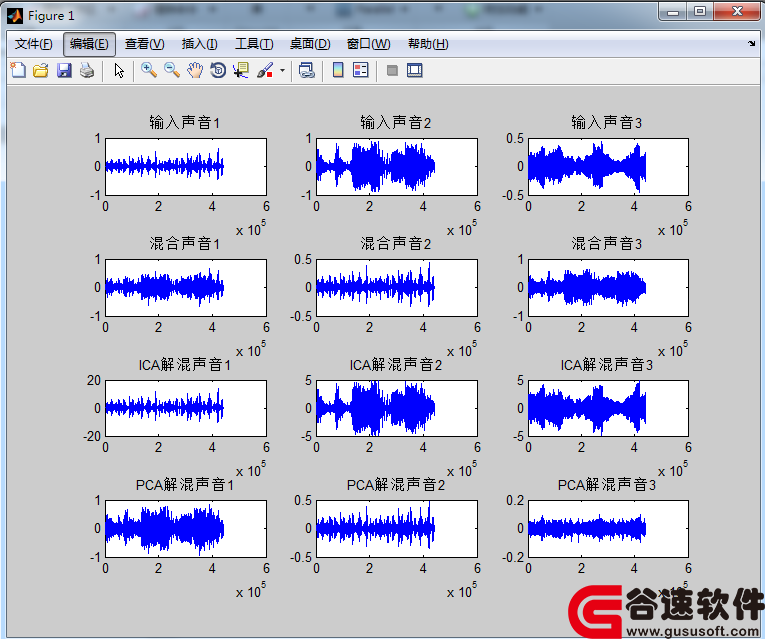The image size is (765, 639).
Task: Enable the Rotate 3D tool
Action: tap(218, 70)
